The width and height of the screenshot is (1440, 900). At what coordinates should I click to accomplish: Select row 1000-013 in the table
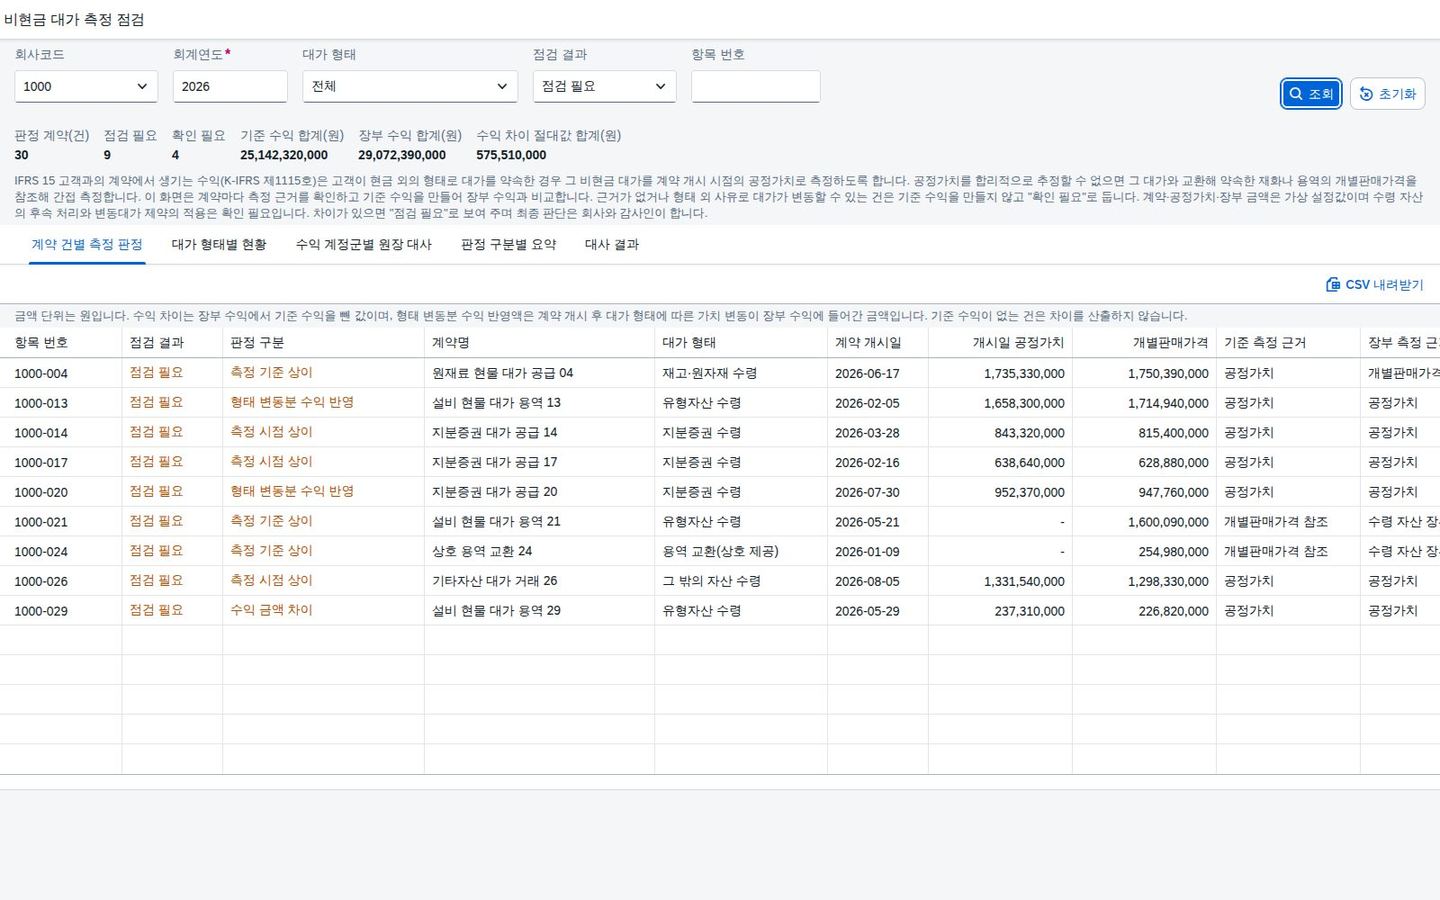(x=720, y=403)
